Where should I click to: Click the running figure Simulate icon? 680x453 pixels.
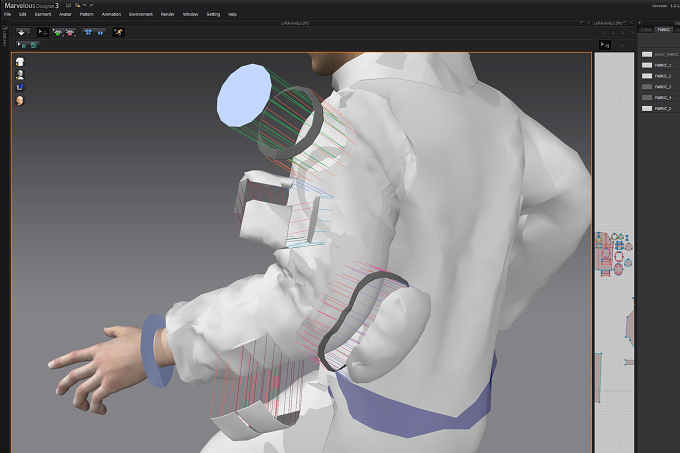tap(118, 32)
